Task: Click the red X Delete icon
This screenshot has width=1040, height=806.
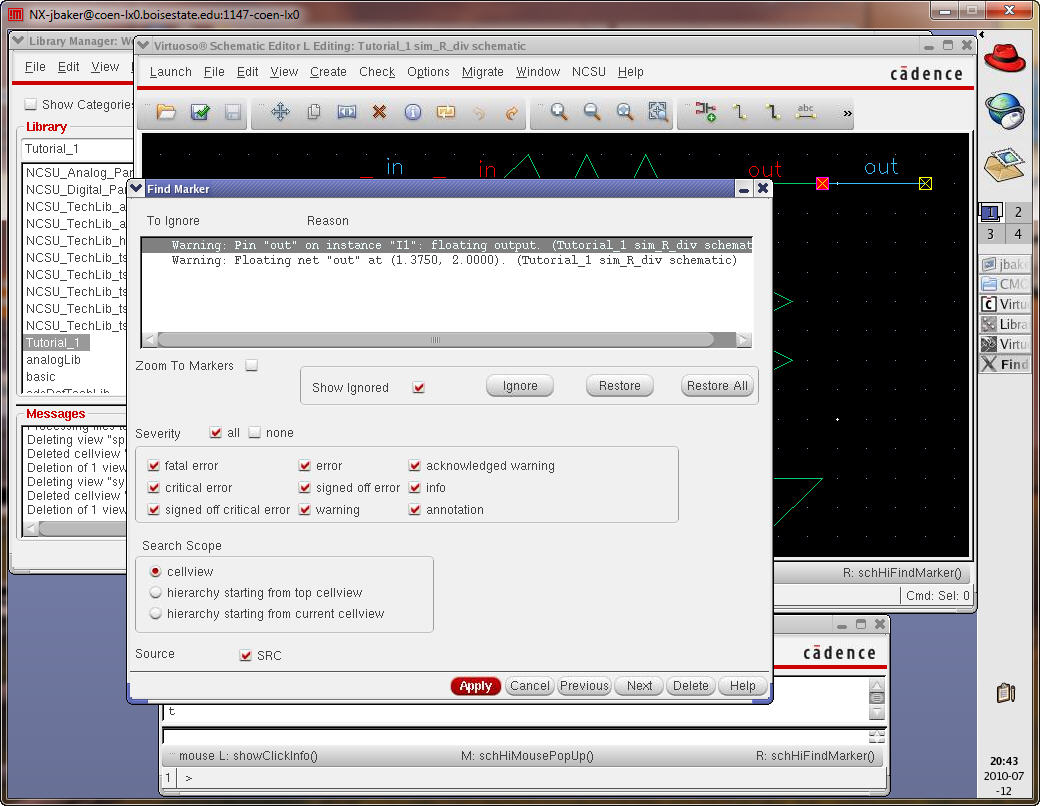Action: 379,112
